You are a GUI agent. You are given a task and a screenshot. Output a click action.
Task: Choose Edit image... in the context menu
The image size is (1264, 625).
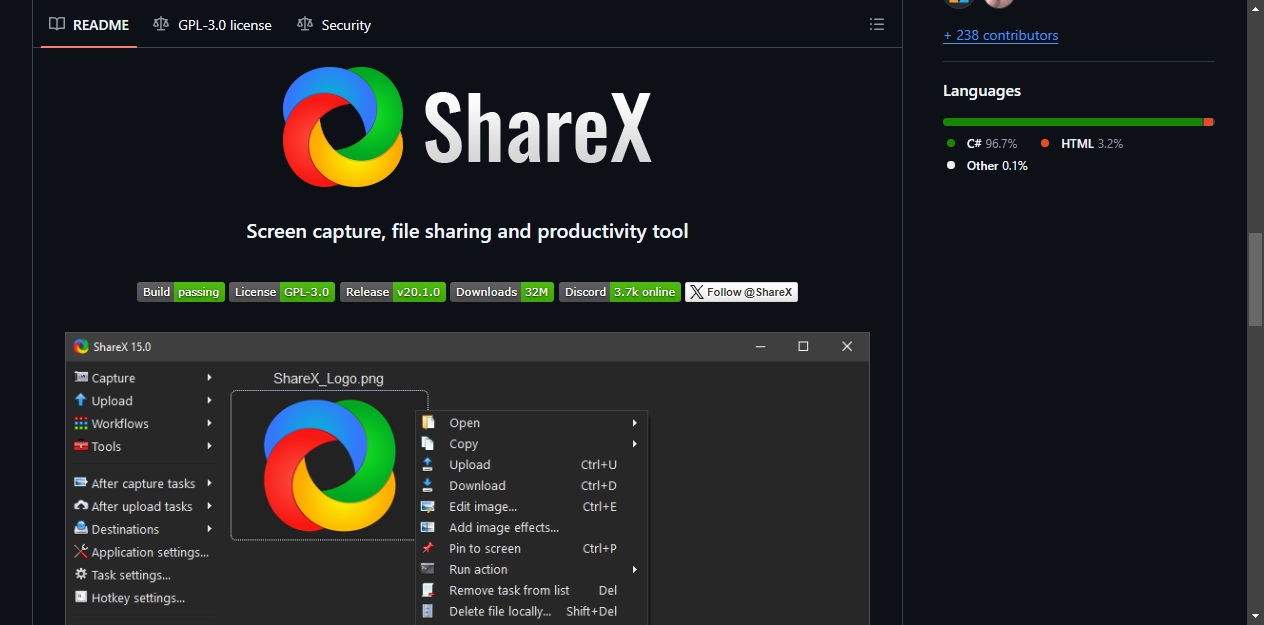[532, 507]
